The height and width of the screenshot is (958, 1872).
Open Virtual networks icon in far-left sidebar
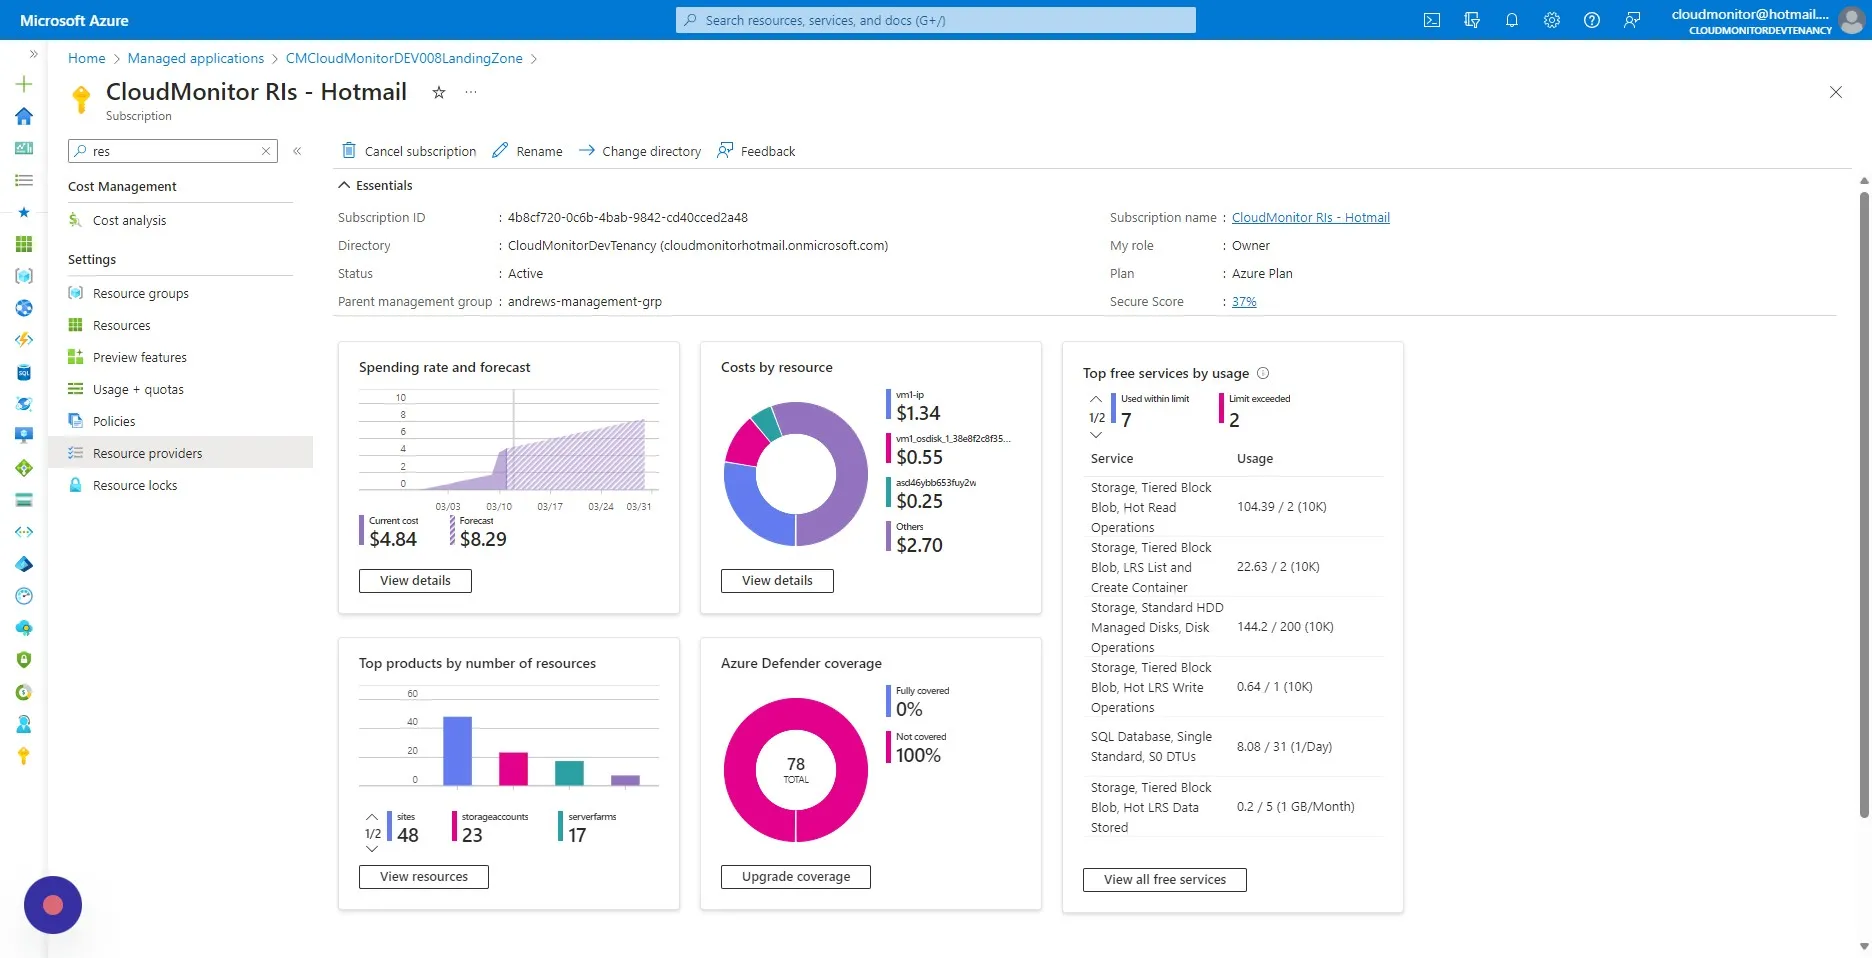point(24,532)
